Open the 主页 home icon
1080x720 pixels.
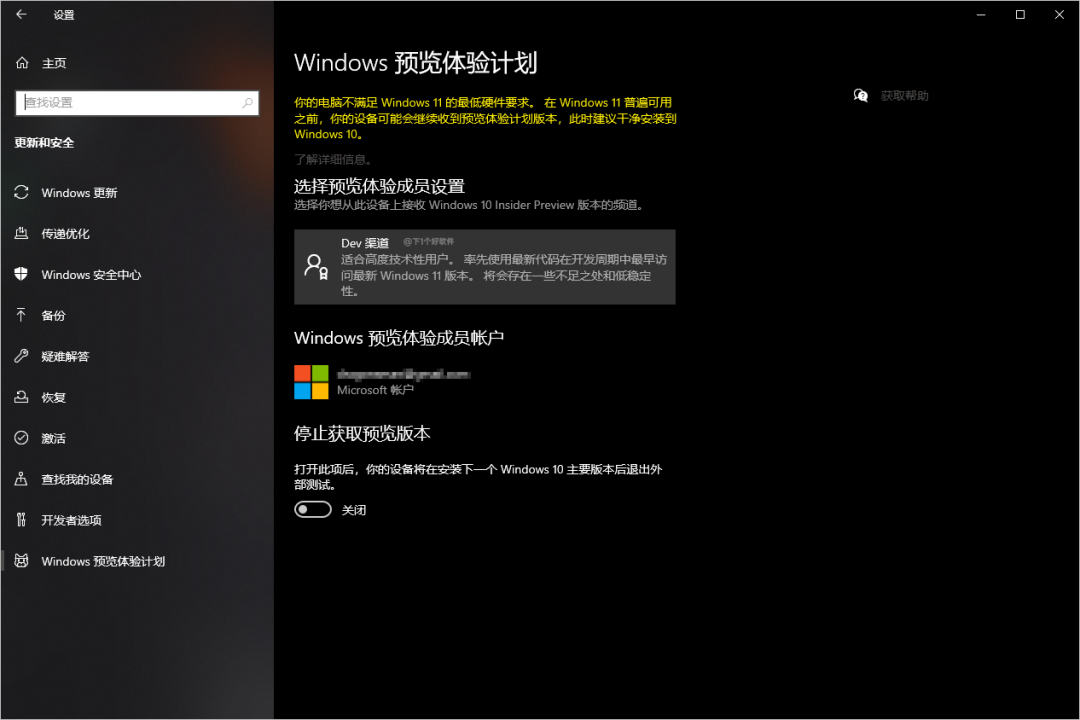pos(22,63)
